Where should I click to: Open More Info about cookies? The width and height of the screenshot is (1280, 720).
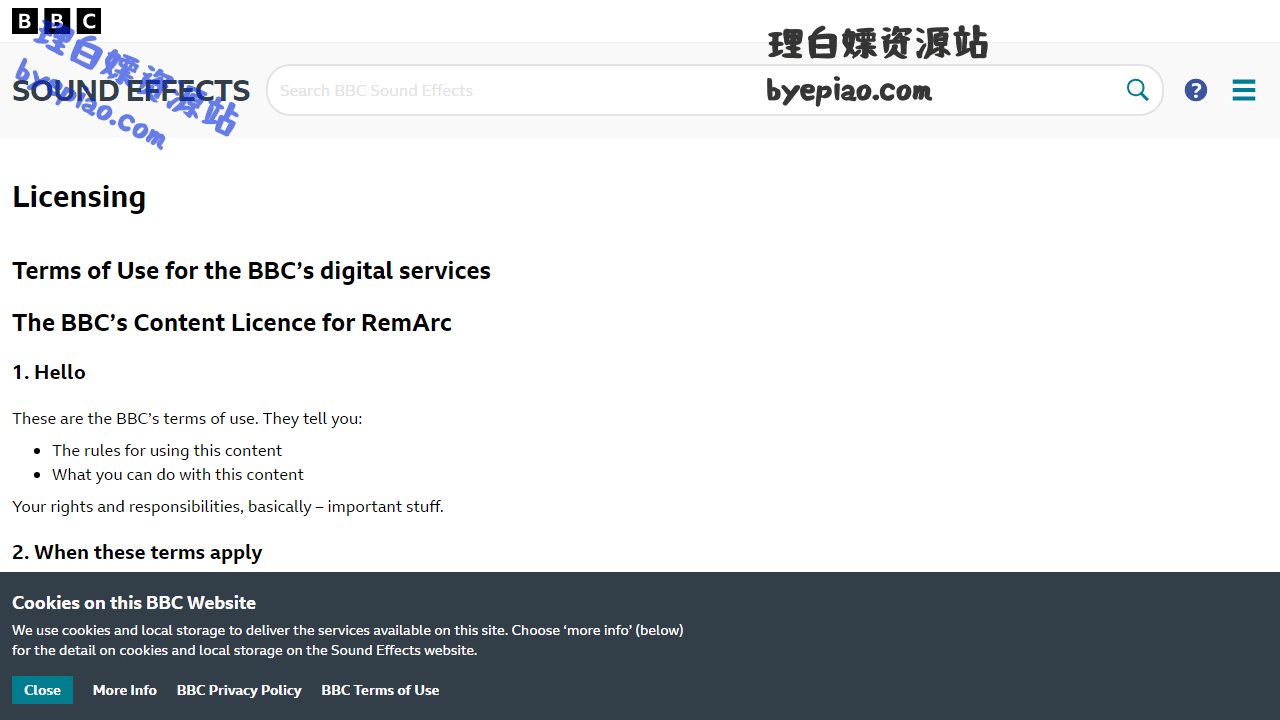click(x=125, y=690)
